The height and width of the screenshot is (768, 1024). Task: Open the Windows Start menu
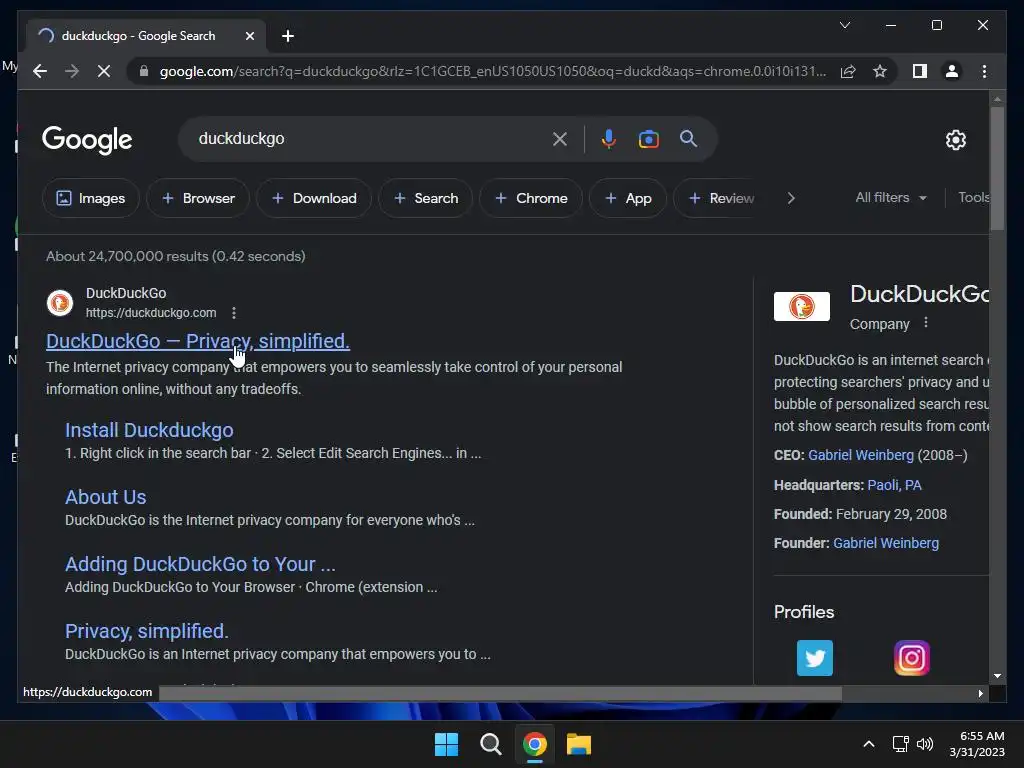click(447, 744)
